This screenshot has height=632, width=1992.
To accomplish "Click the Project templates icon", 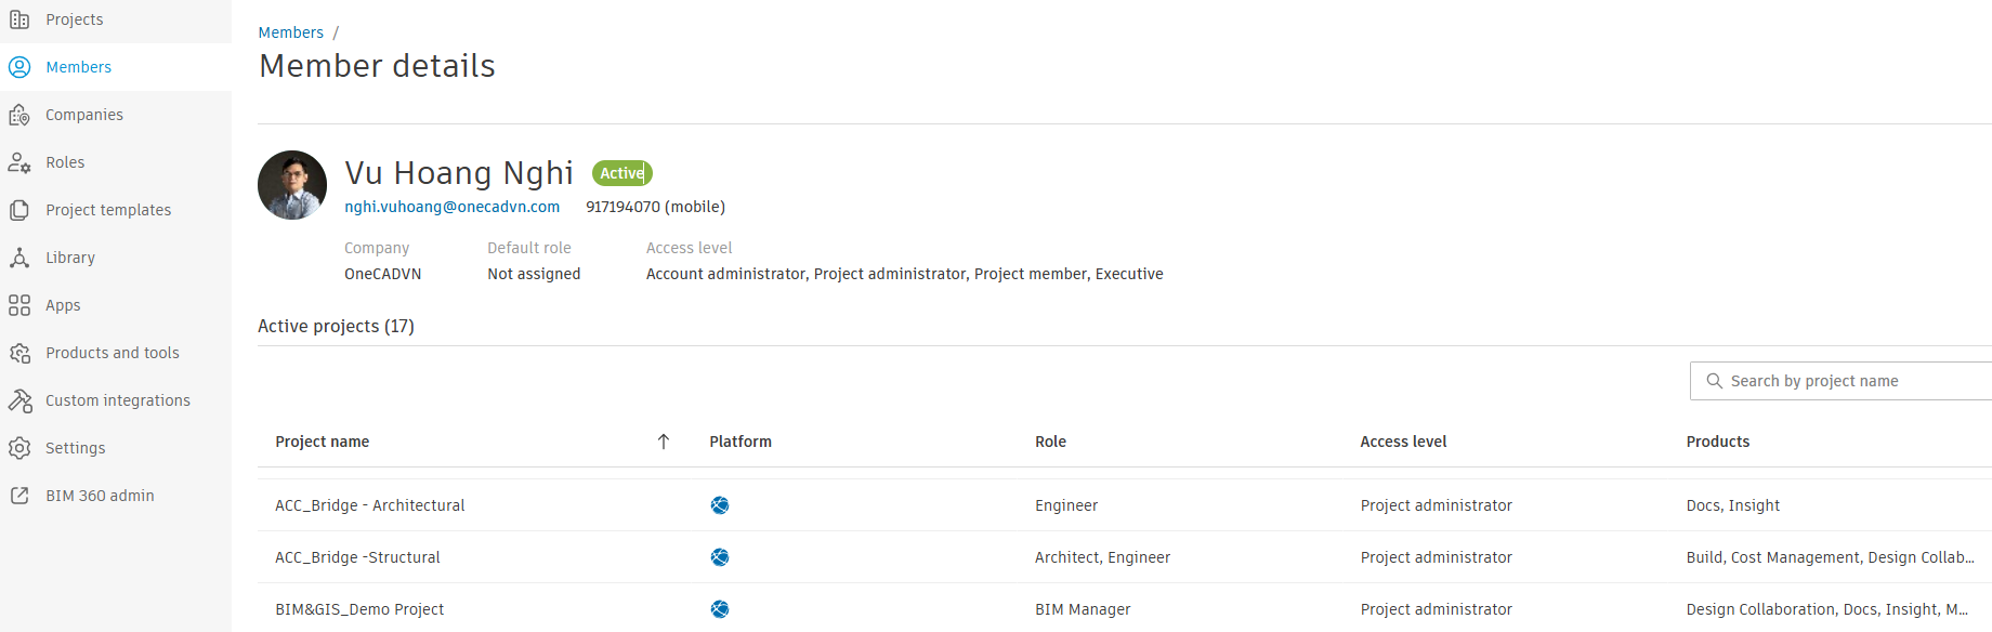I will (19, 210).
